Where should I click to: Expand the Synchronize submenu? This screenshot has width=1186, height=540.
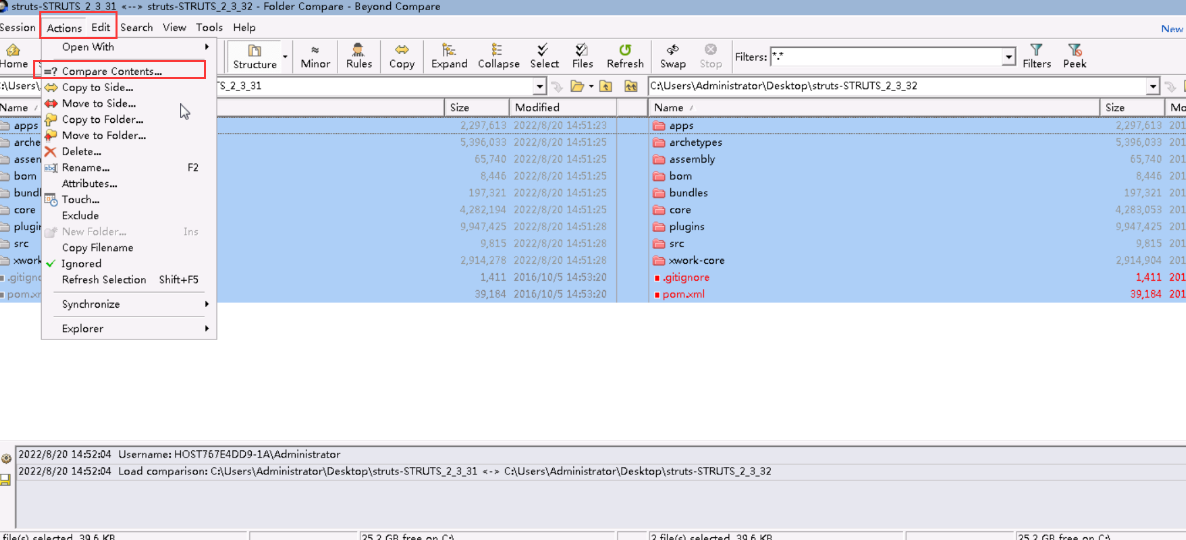pos(129,304)
